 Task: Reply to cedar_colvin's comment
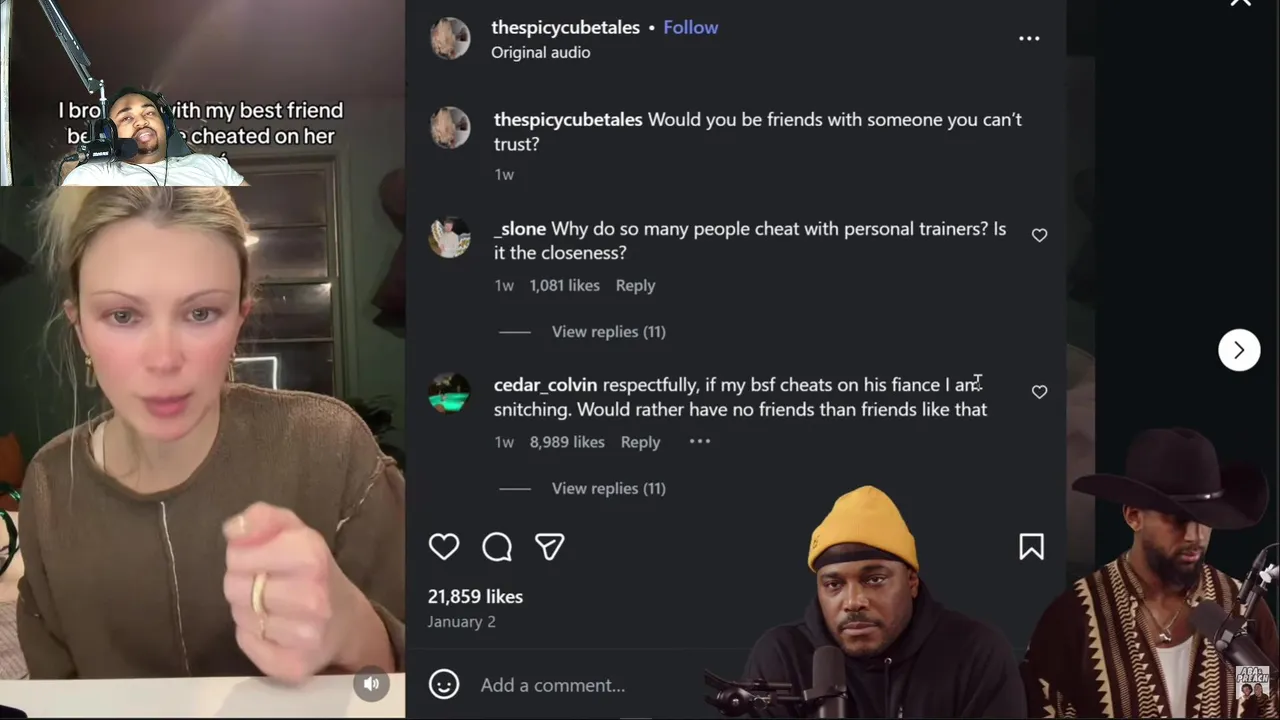(x=640, y=441)
